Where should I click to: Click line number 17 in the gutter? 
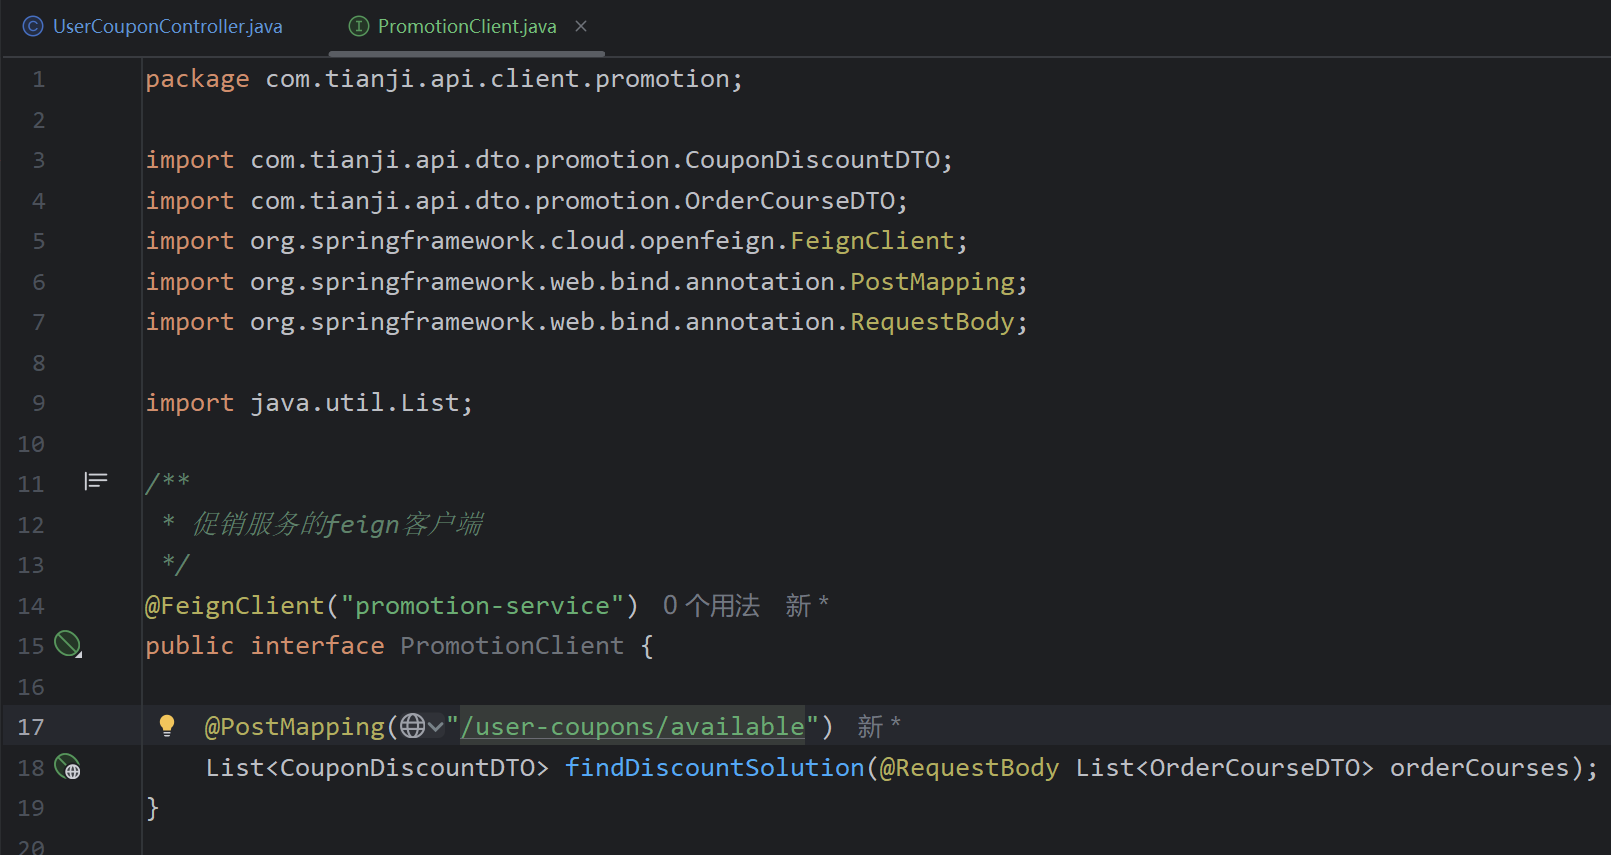(31, 727)
